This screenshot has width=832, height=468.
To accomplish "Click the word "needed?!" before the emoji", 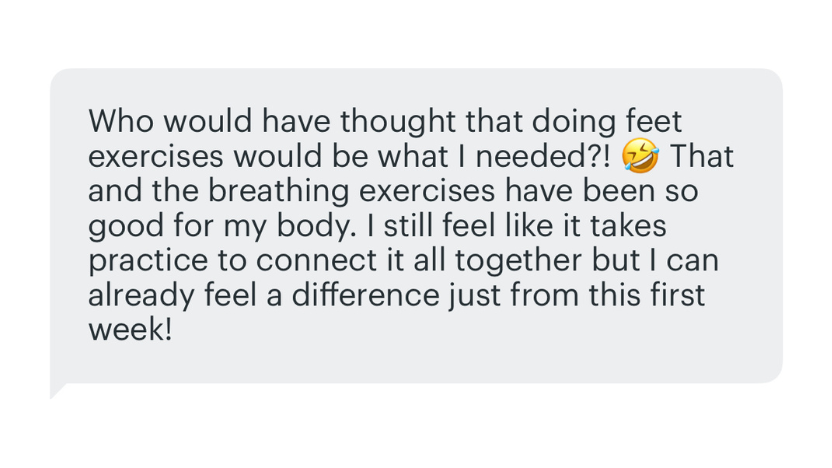I will point(543,156).
